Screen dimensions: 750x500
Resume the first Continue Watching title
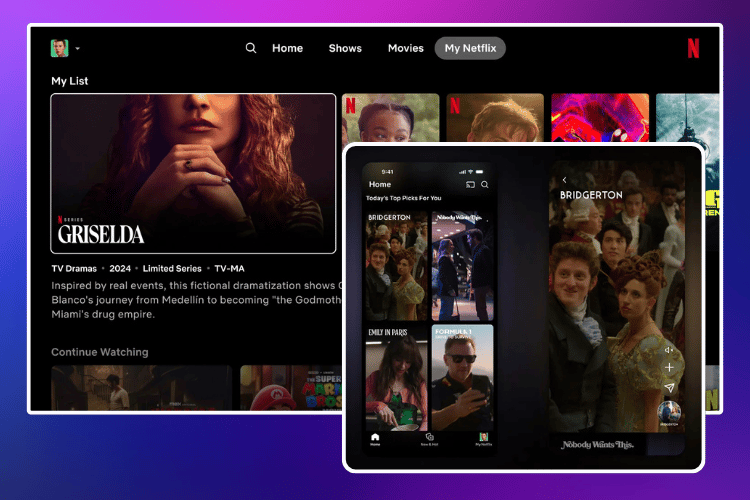click(x=142, y=388)
